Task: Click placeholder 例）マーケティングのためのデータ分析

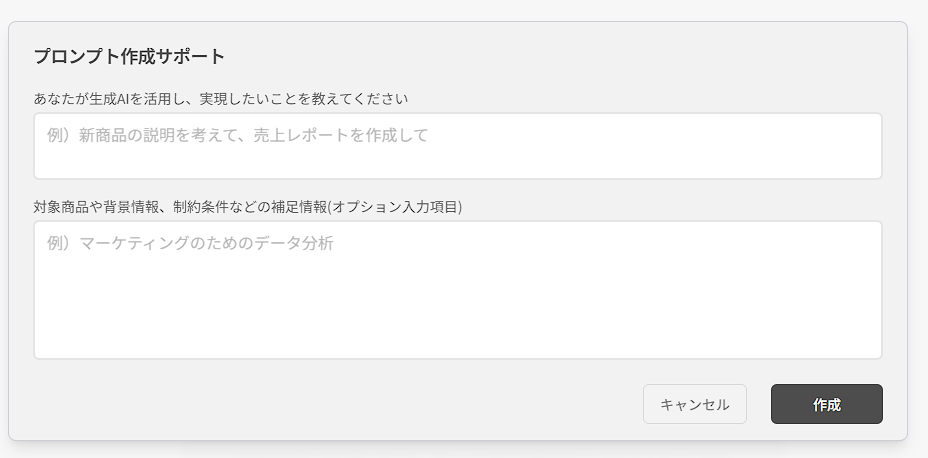Action: click(191, 243)
